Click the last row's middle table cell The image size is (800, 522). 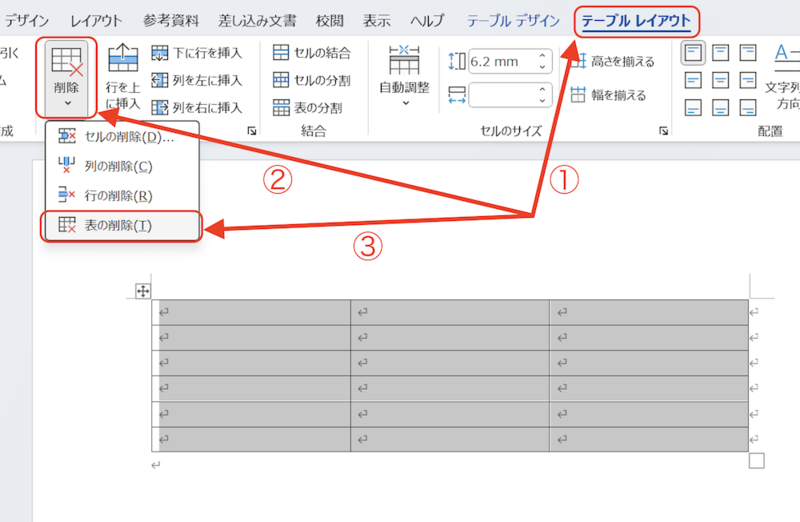coord(450,439)
